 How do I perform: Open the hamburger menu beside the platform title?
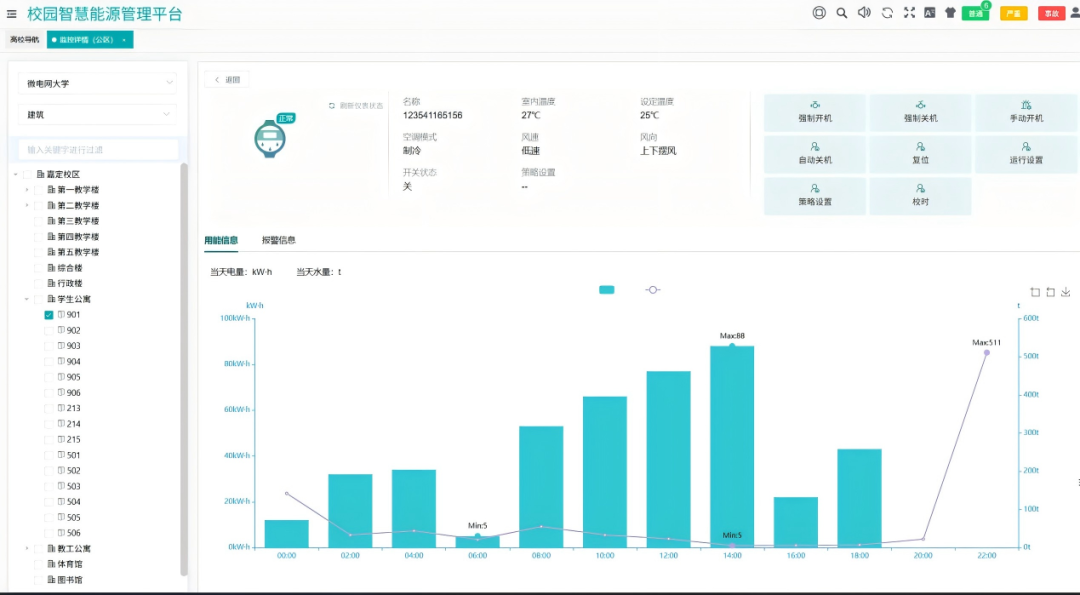click(x=12, y=14)
